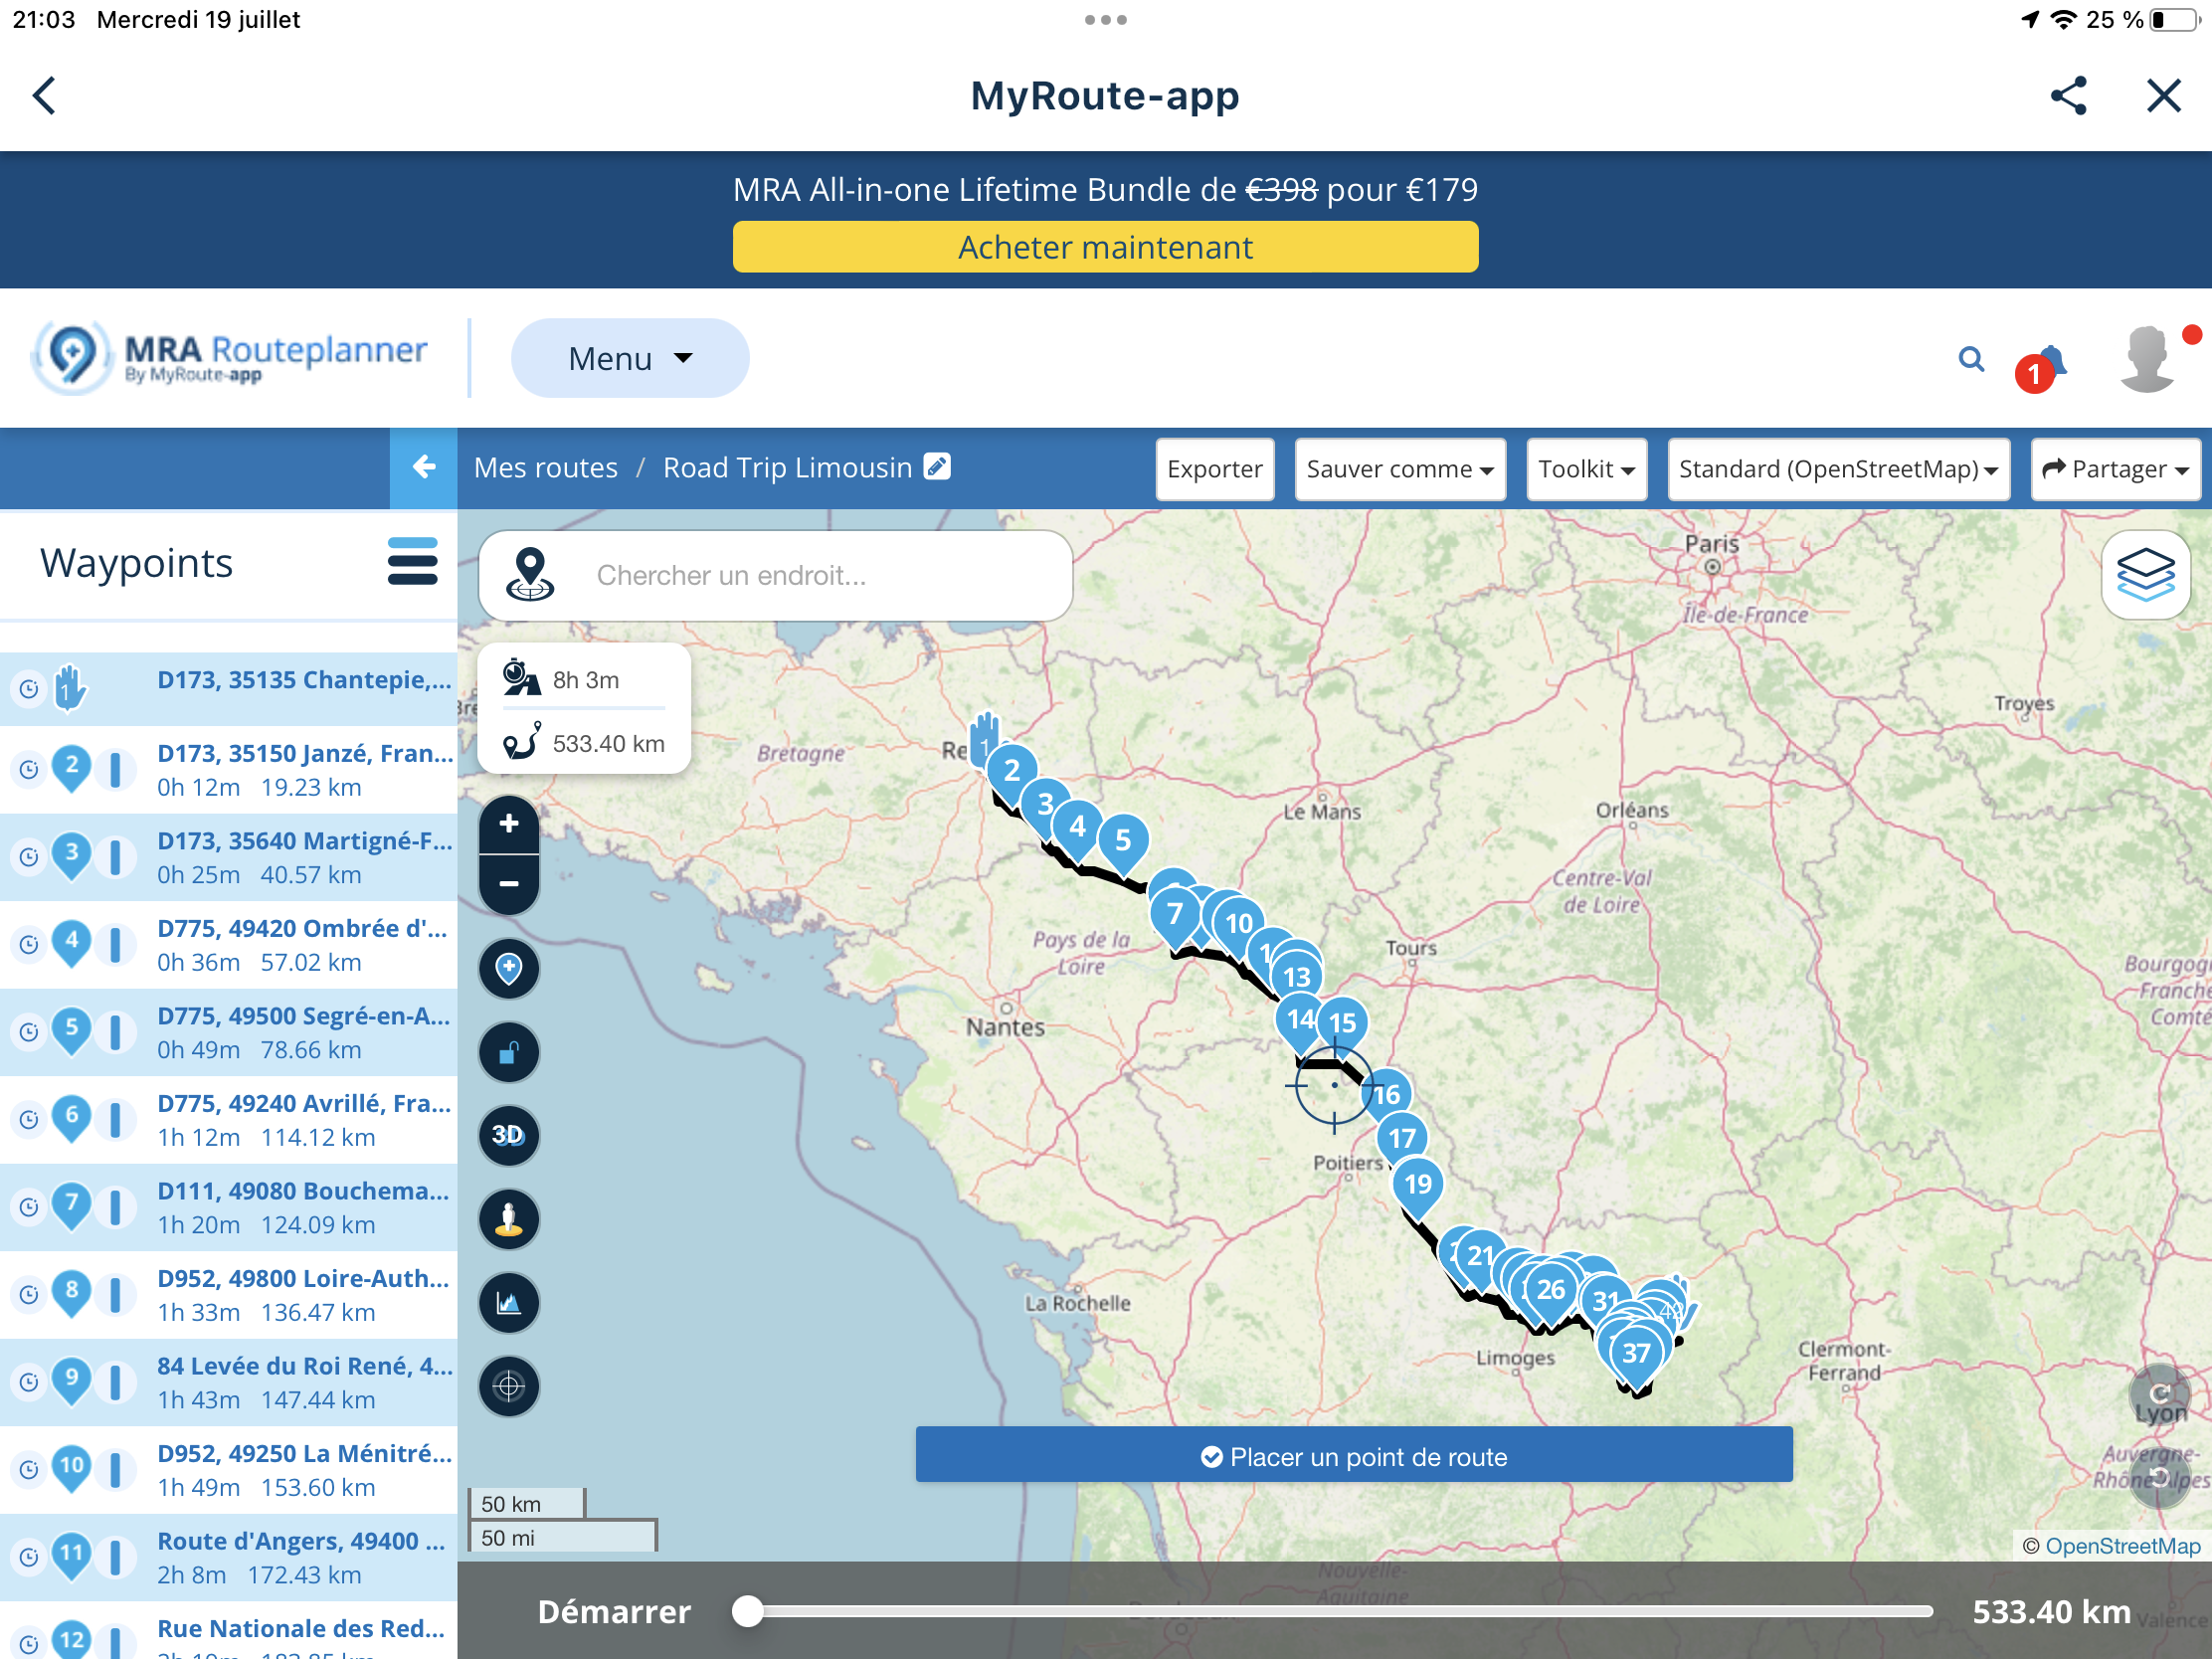Open the Partager dropdown
The height and width of the screenshot is (1659, 2212).
pyautogui.click(x=2115, y=469)
